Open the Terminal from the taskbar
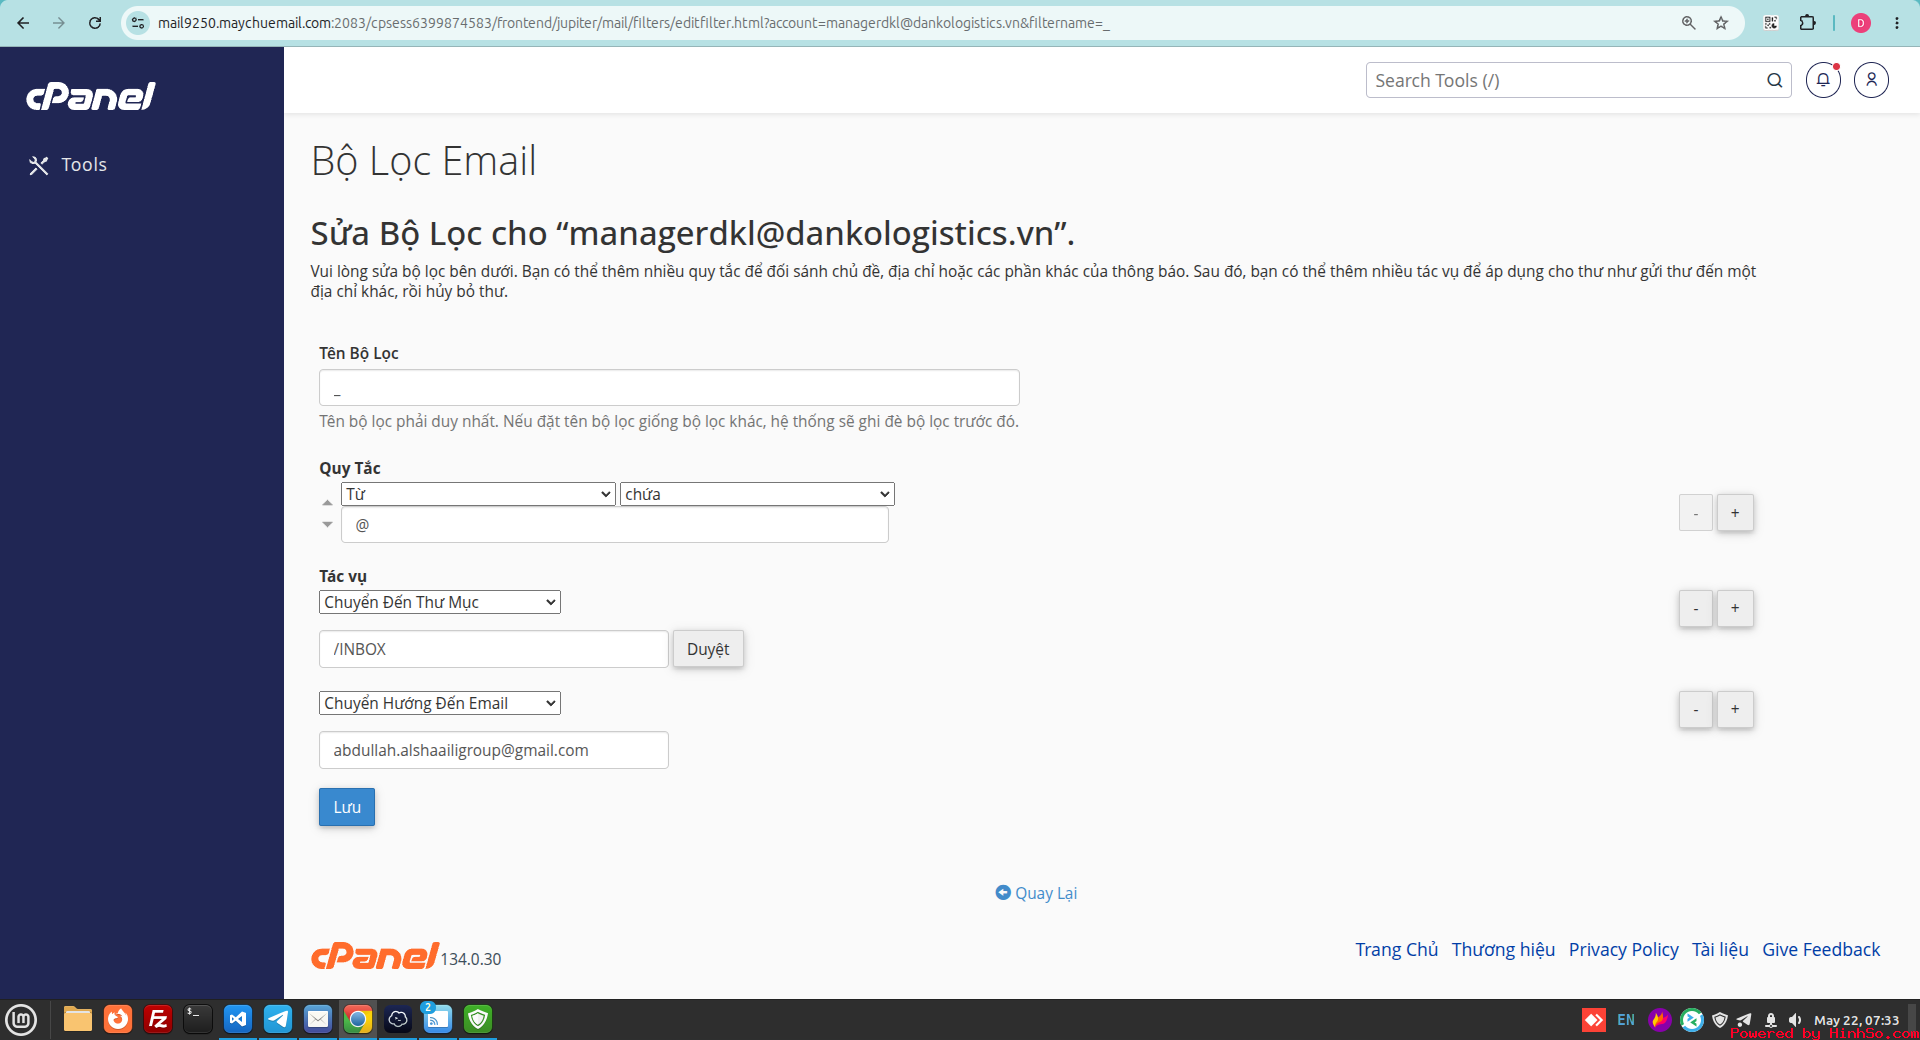The width and height of the screenshot is (1920, 1040). [198, 1019]
